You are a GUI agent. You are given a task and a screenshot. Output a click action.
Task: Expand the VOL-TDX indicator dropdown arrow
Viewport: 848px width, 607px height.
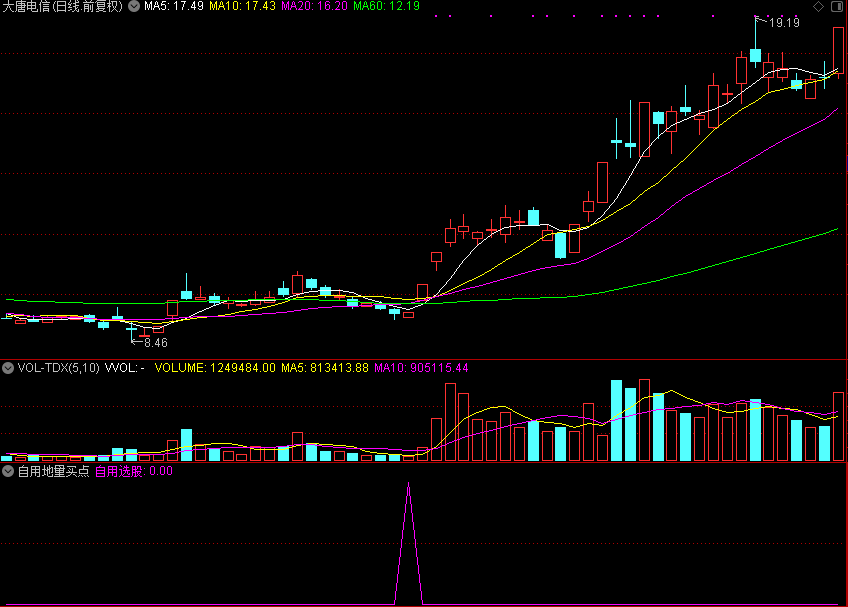(8, 368)
